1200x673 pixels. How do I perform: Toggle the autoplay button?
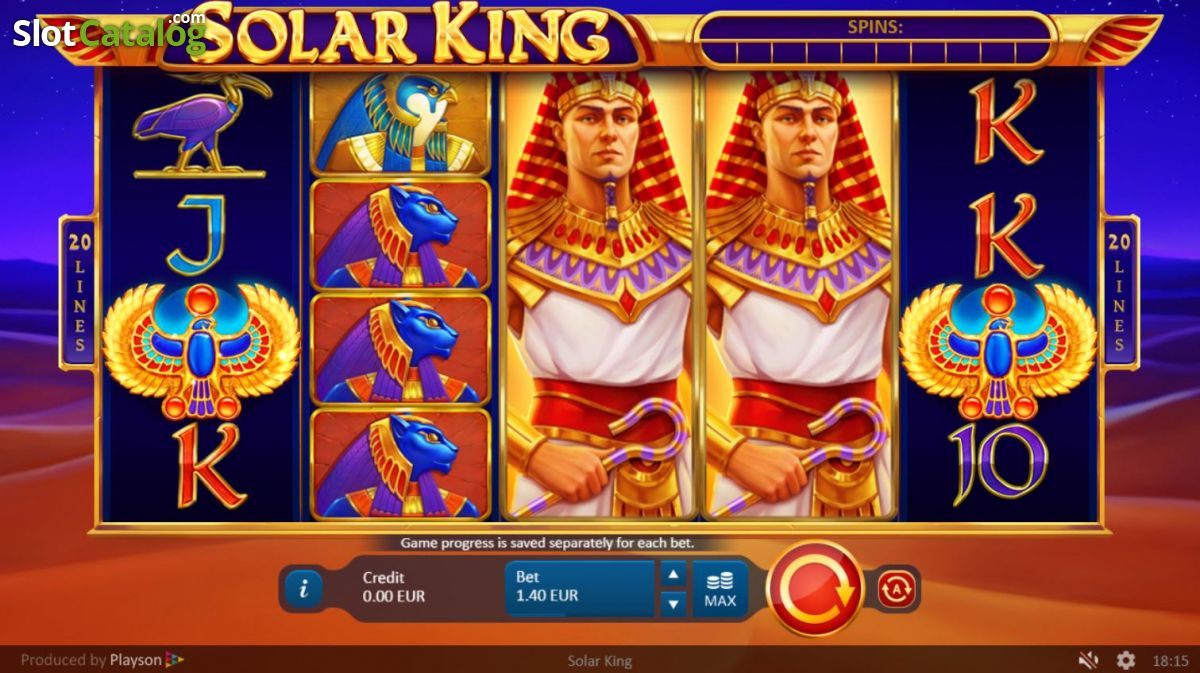[896, 589]
